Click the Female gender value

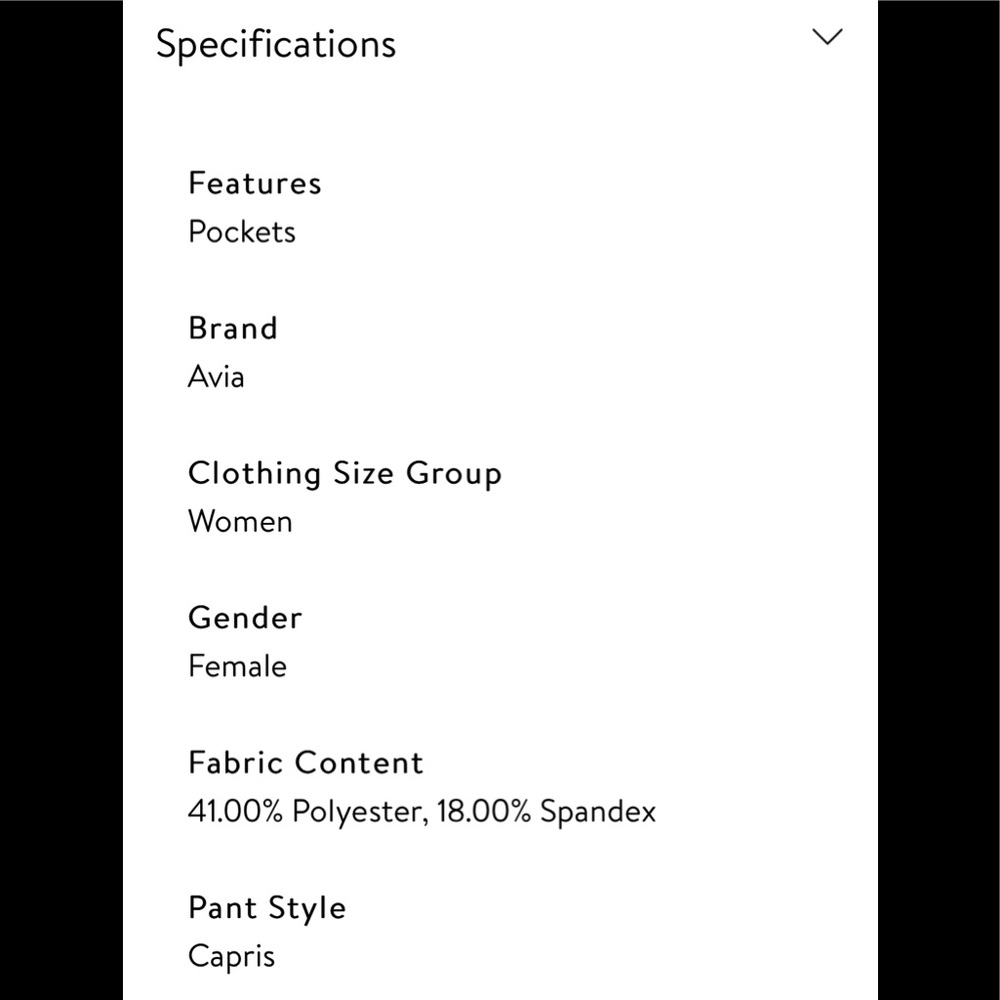pyautogui.click(x=237, y=667)
